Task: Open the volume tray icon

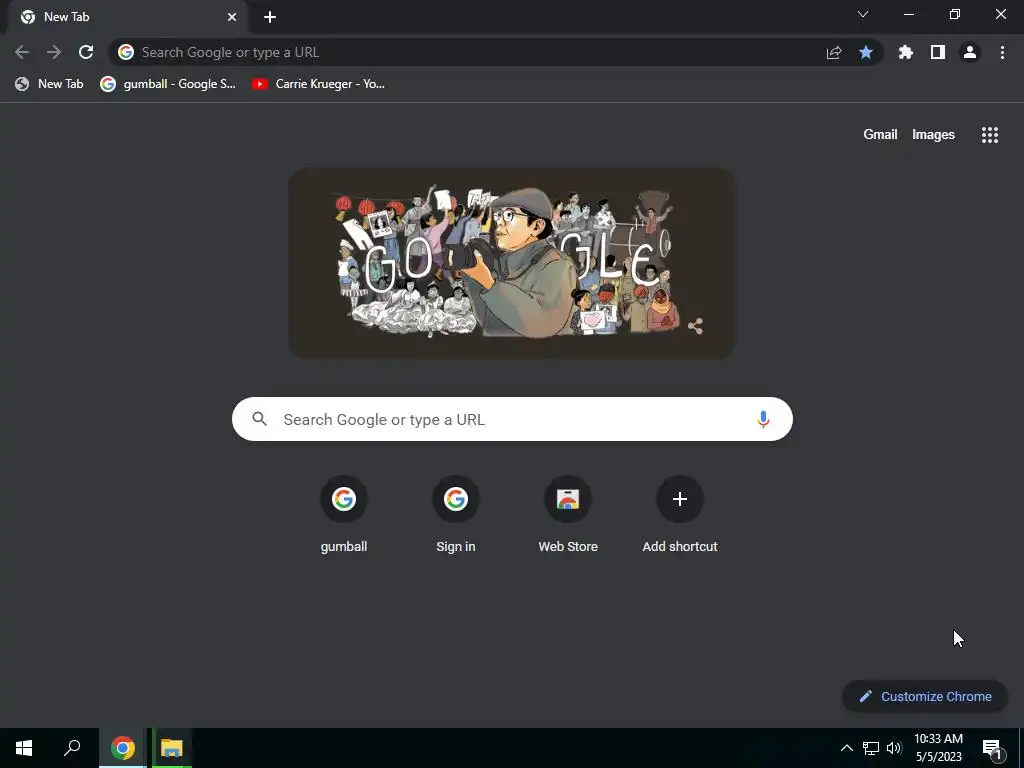Action: (894, 748)
